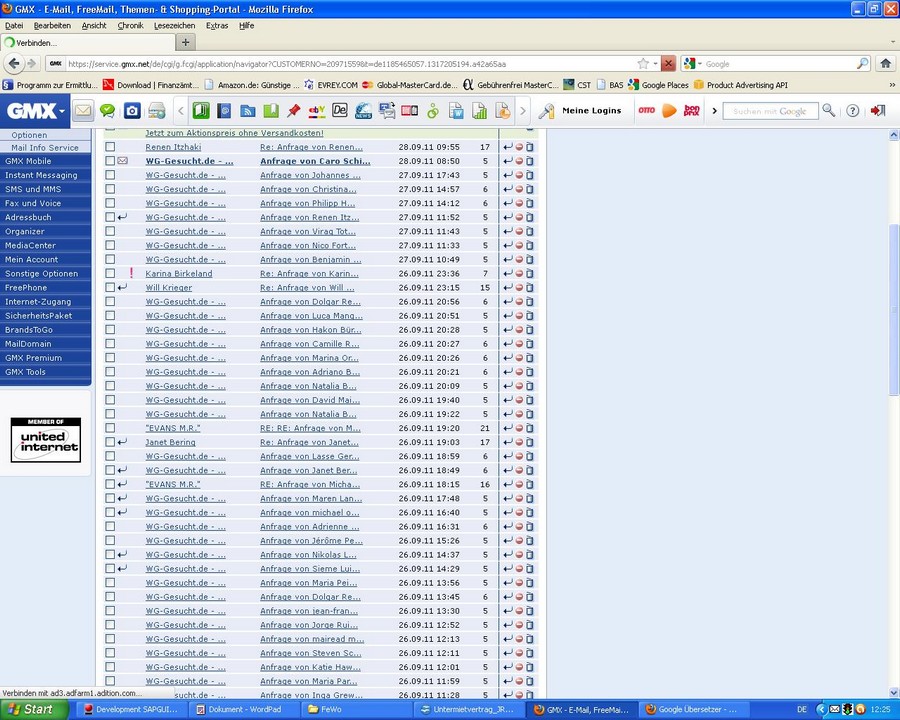Screen dimensions: 900x720
Task: Open the Chronik menu in Firefox
Action: click(130, 25)
